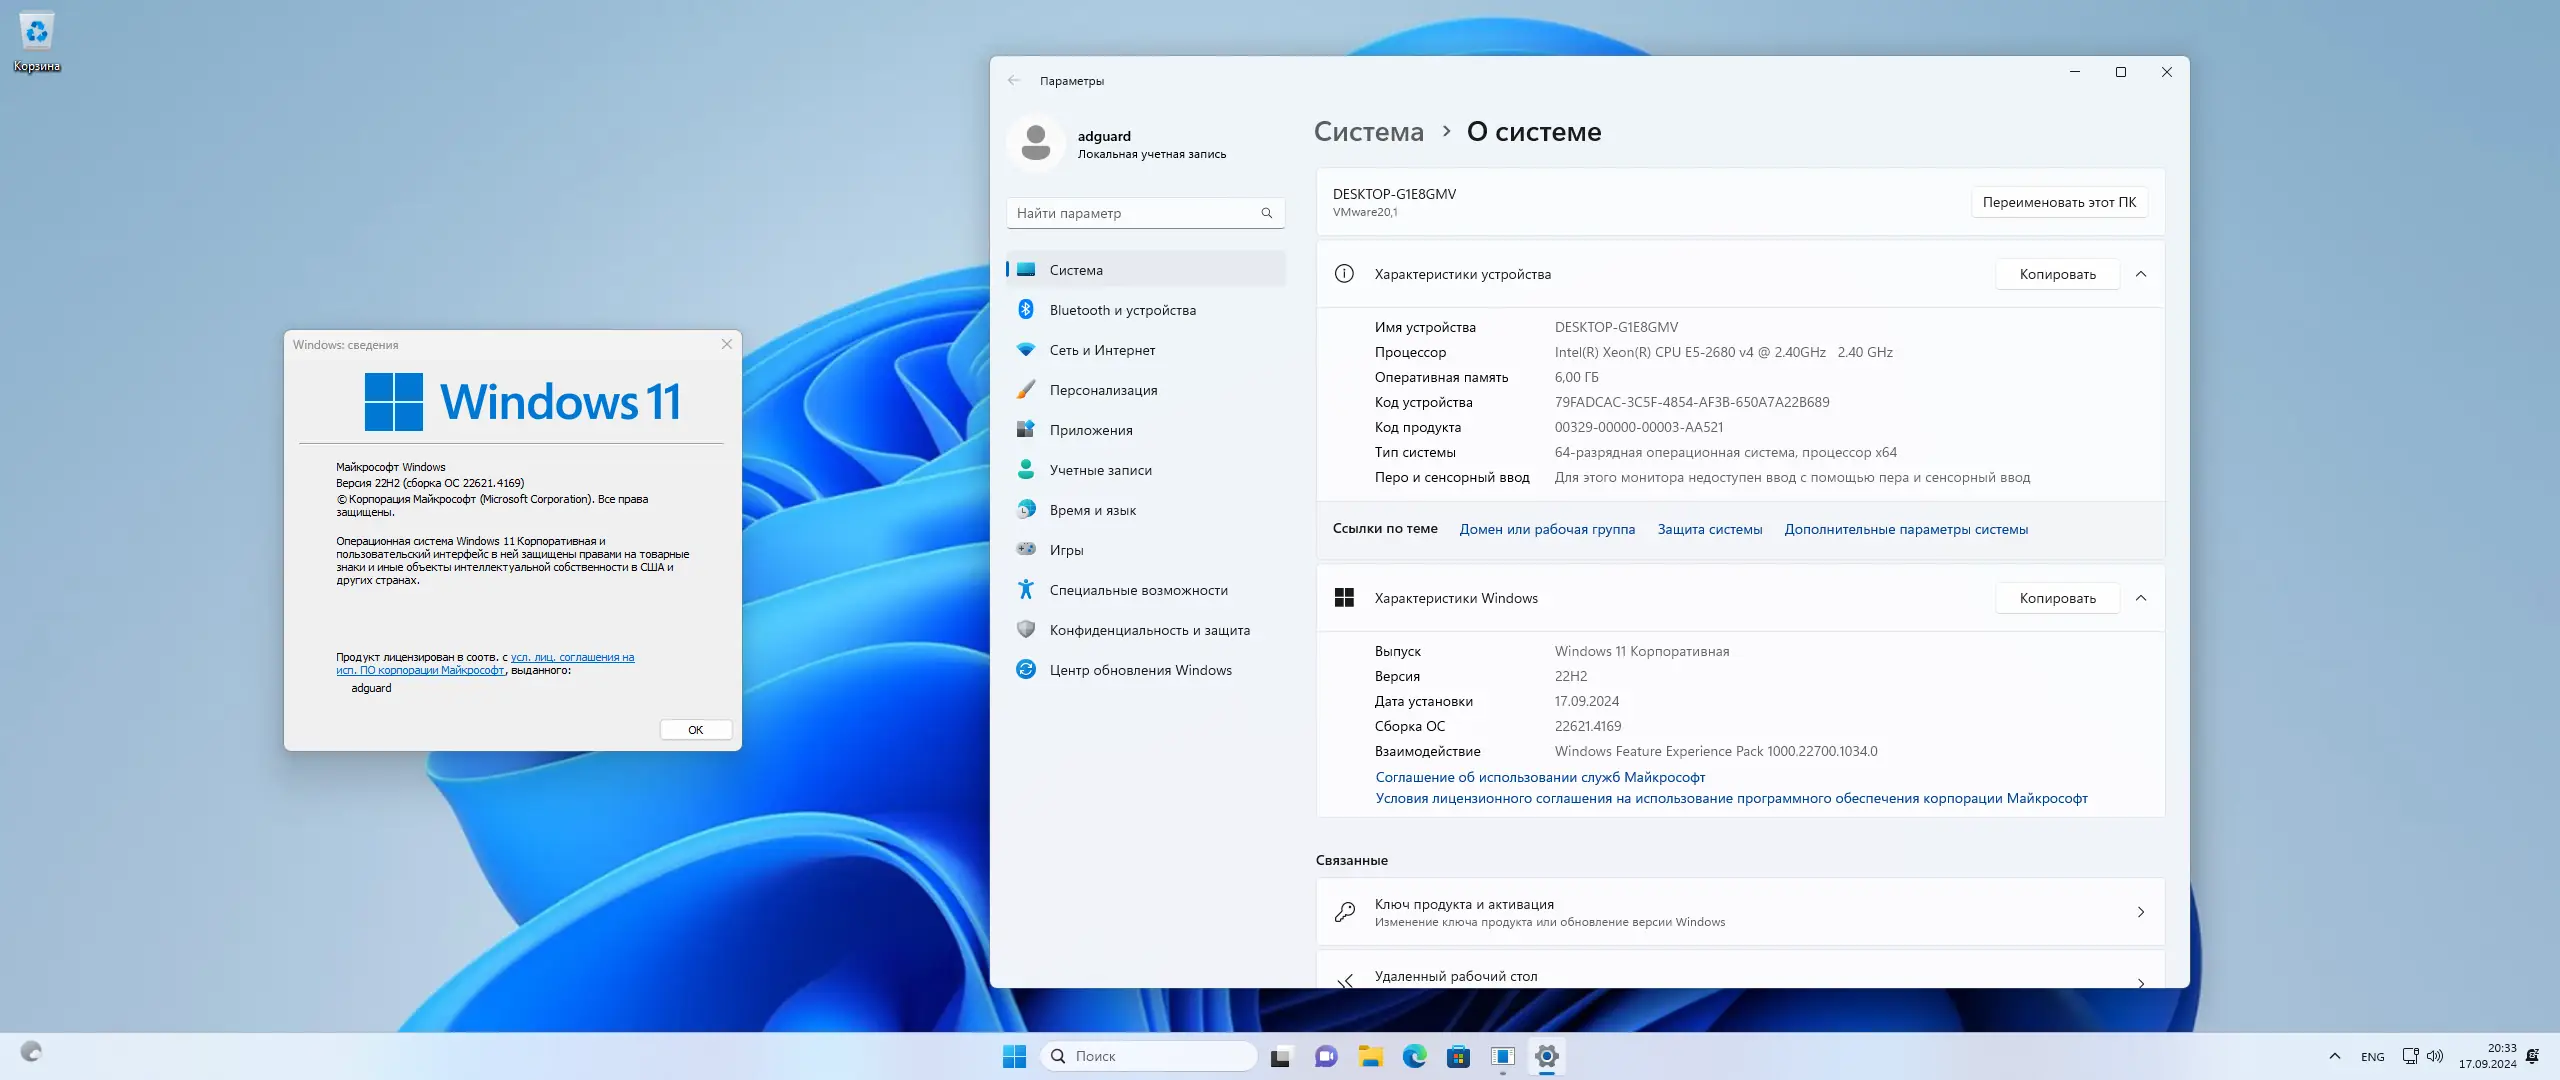
Task: Collapse the Характеристики Windows section
Action: point(2142,598)
